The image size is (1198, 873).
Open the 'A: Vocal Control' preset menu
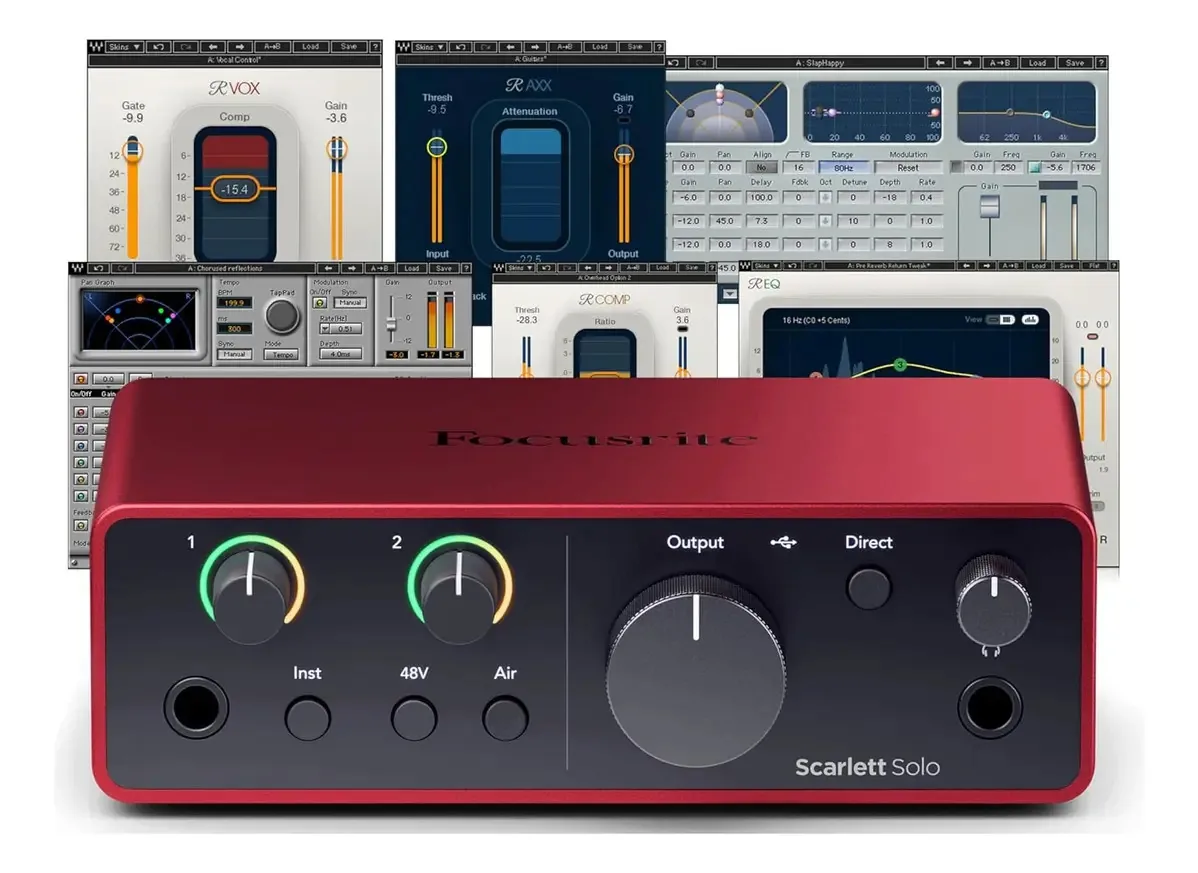point(234,60)
